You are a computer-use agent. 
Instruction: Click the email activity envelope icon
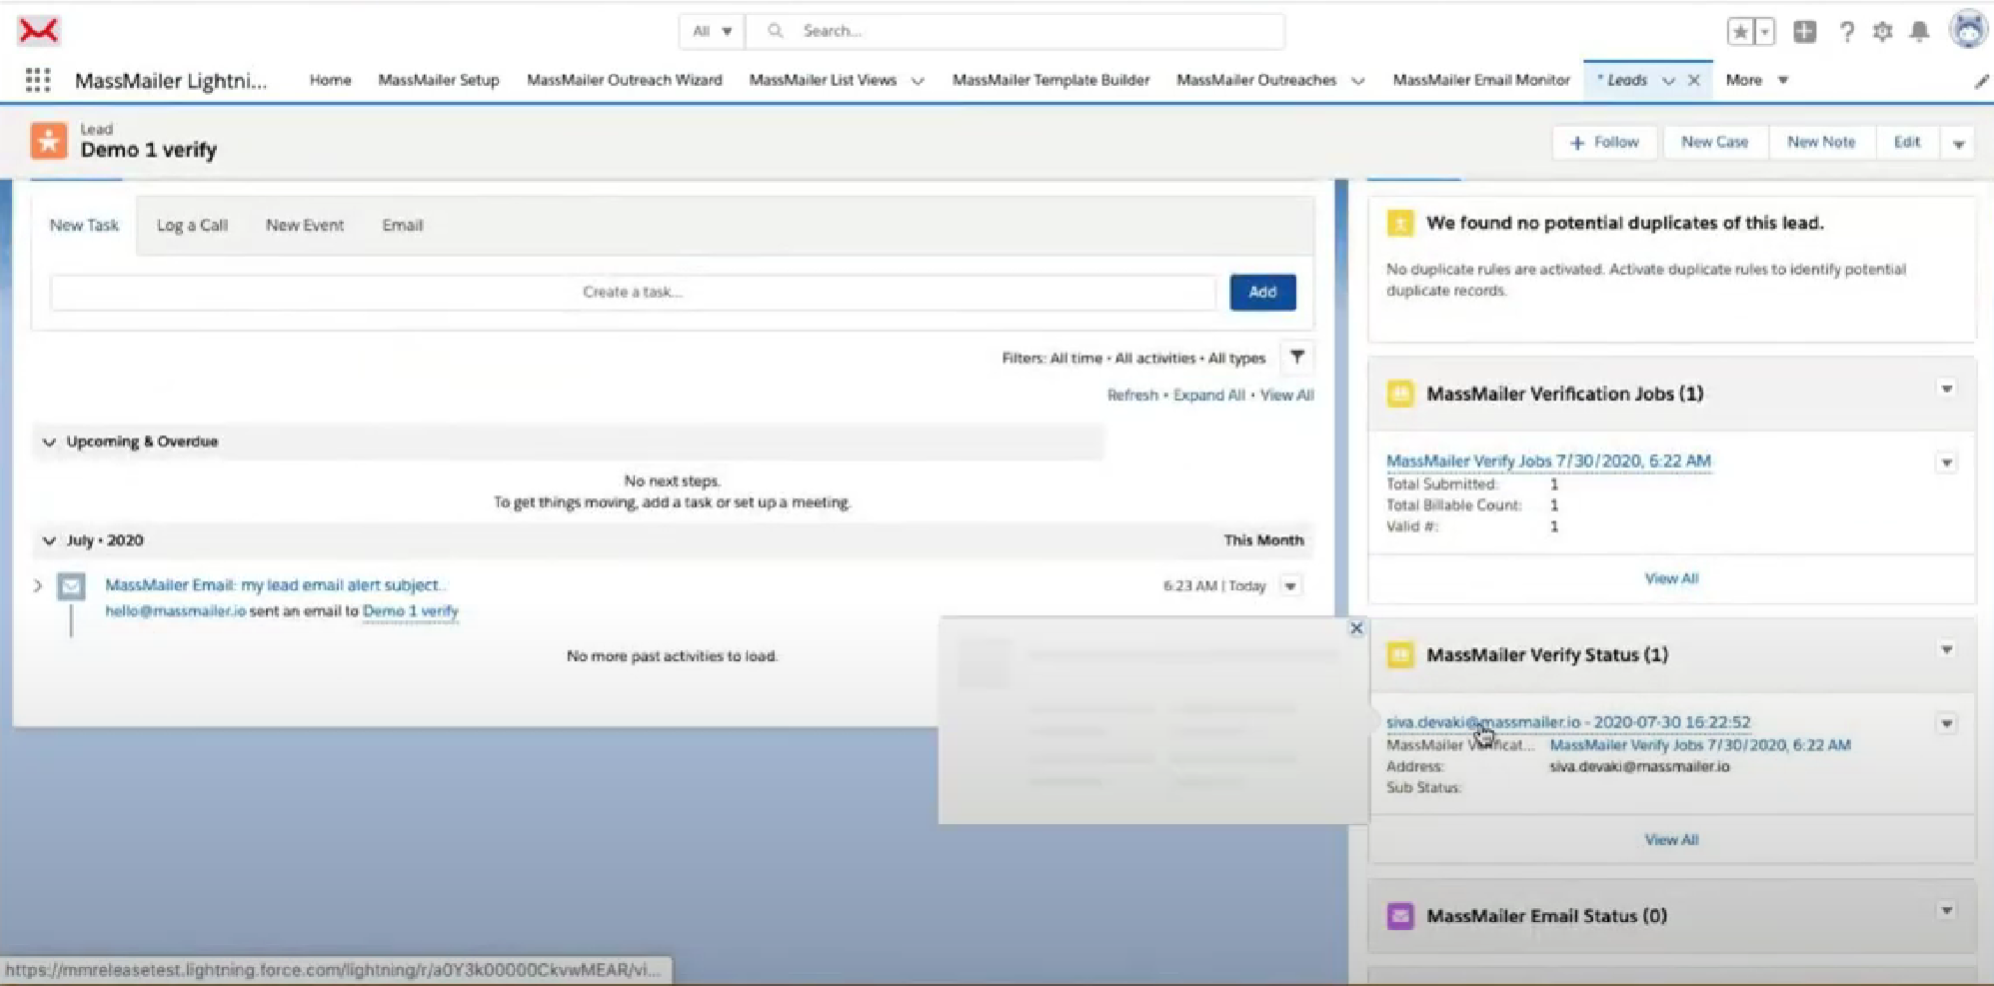point(71,586)
